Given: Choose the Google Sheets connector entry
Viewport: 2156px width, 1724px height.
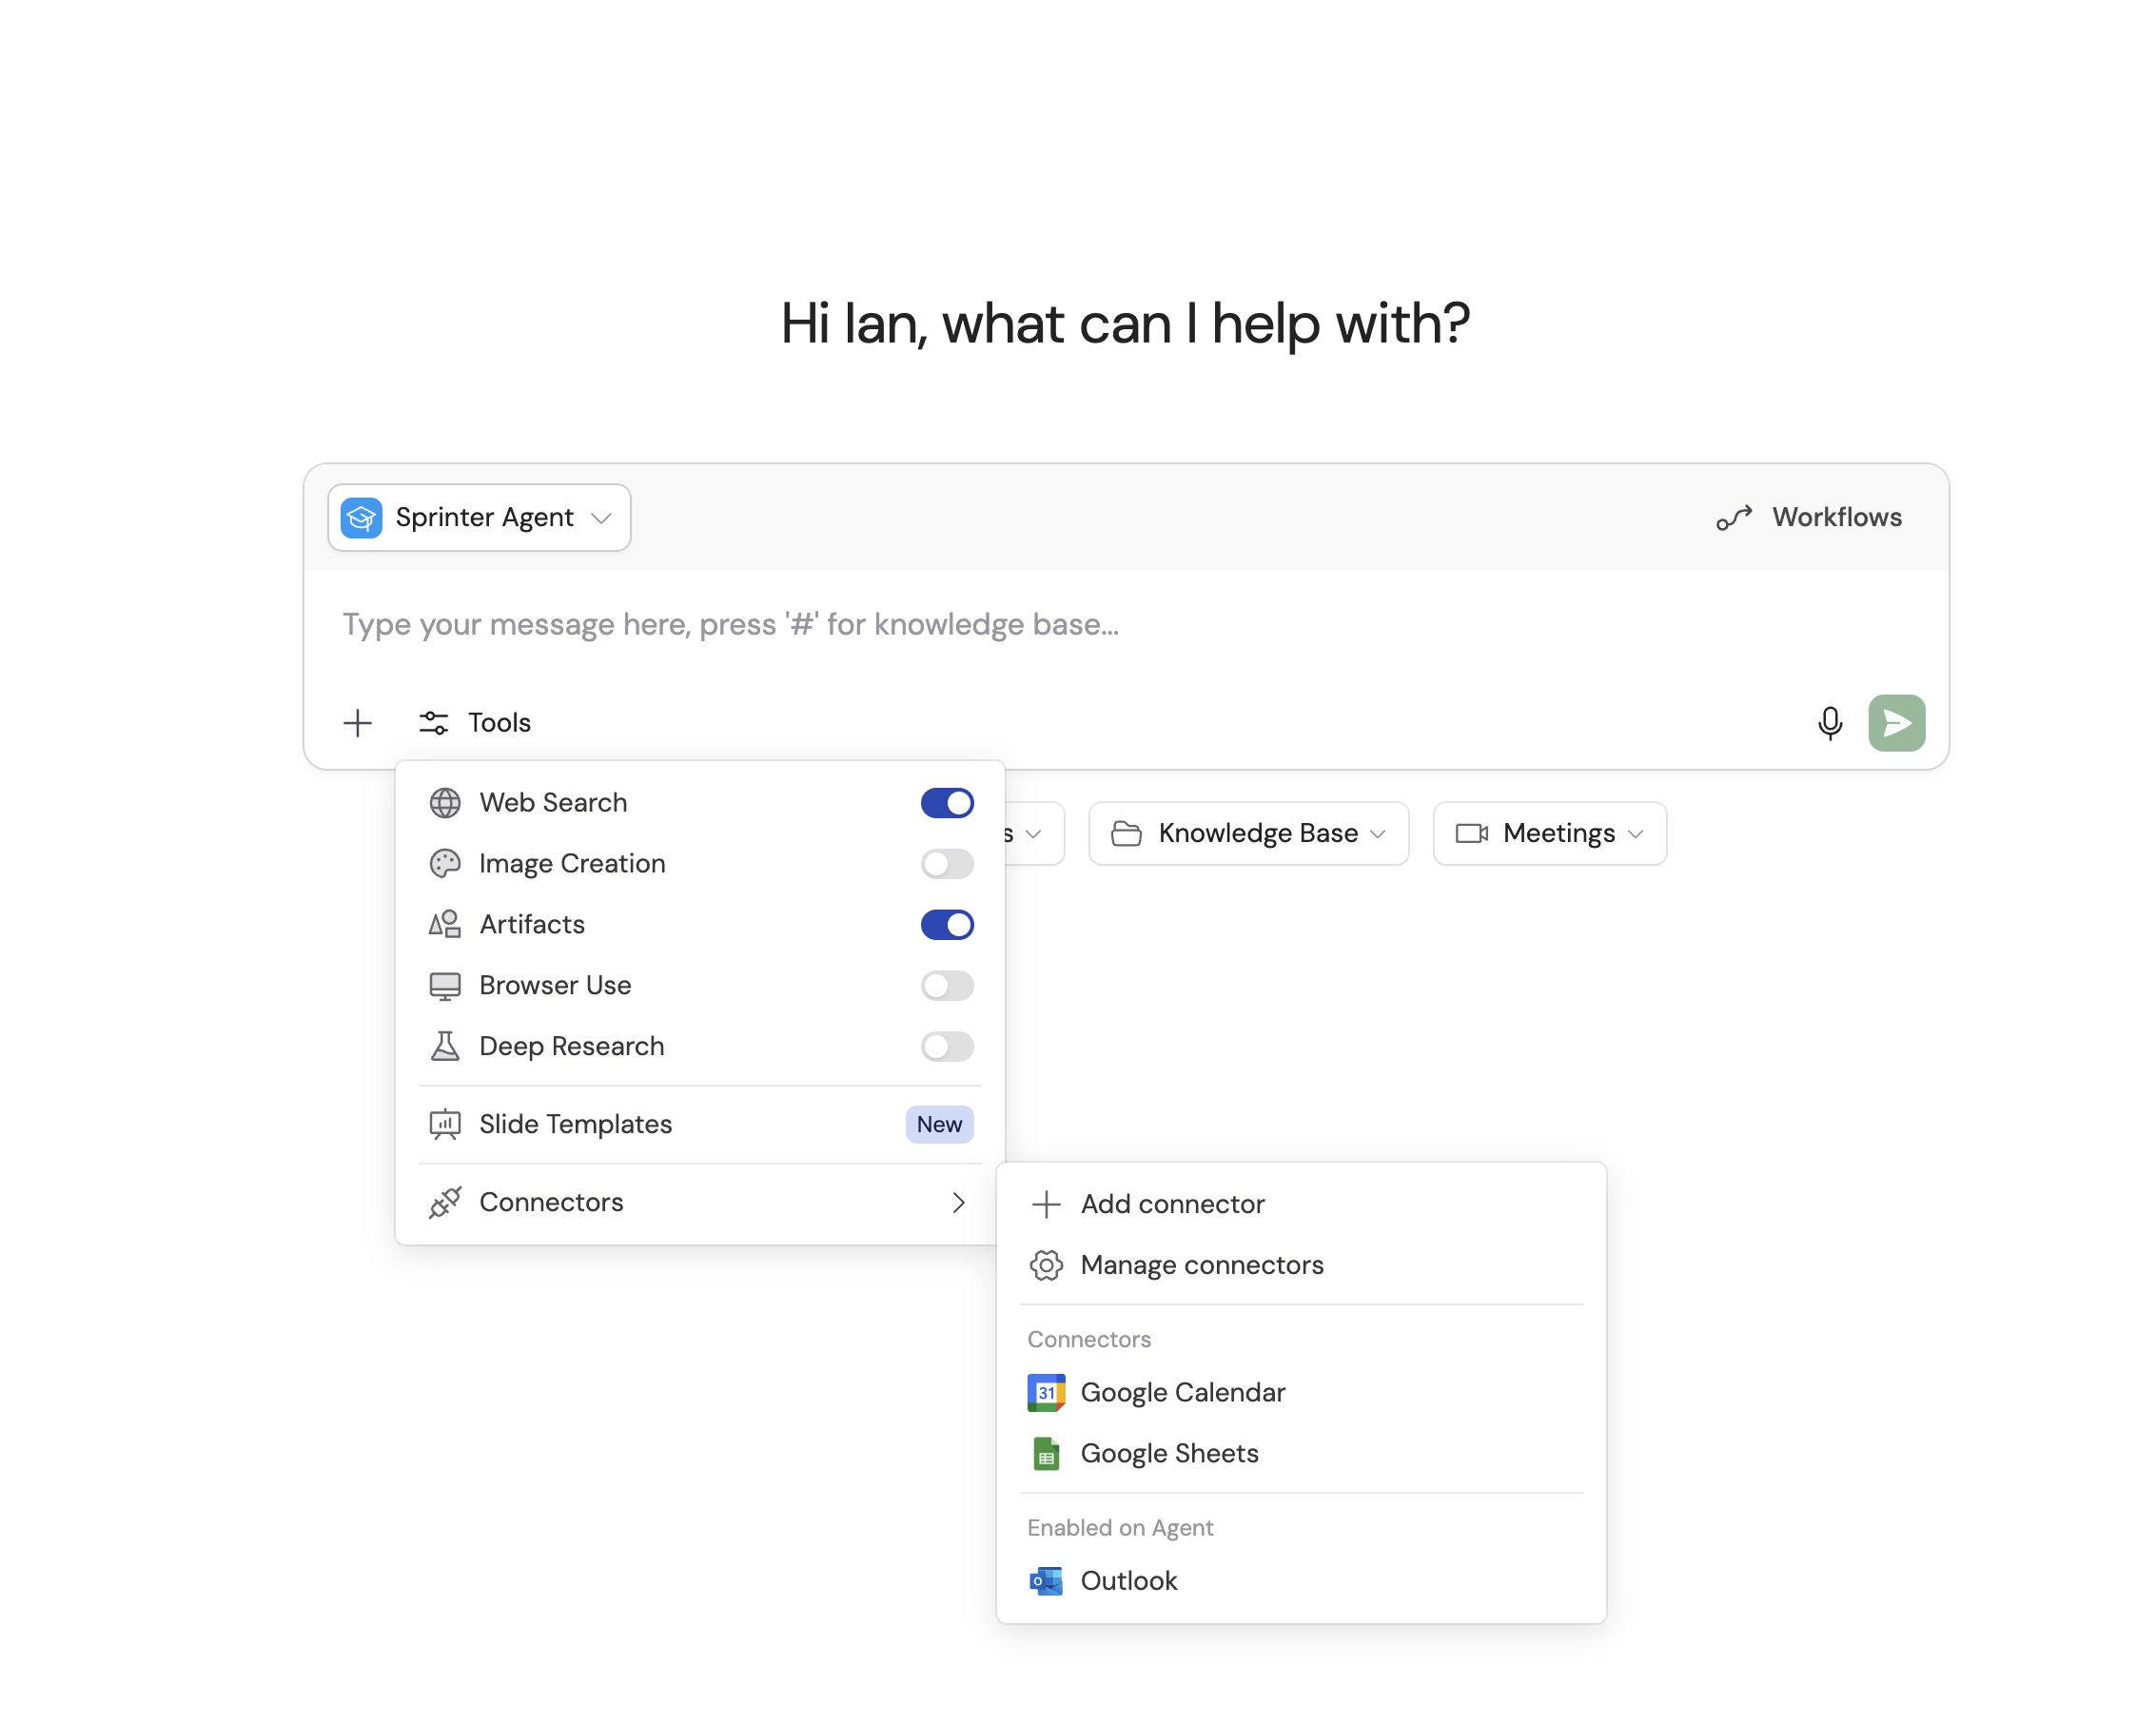Looking at the screenshot, I should 1301,1453.
